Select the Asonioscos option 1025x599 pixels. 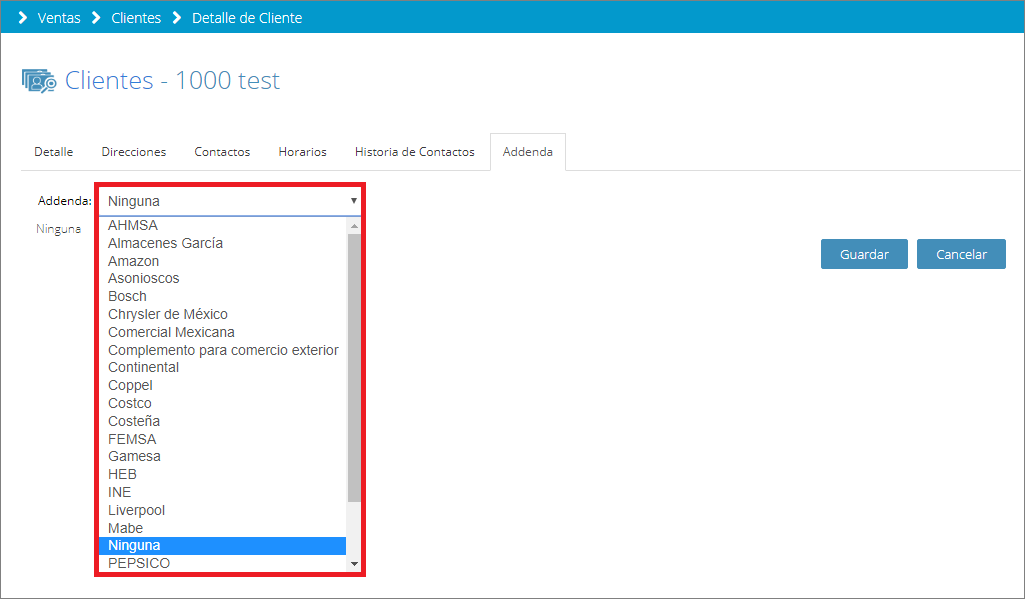[x=222, y=279]
